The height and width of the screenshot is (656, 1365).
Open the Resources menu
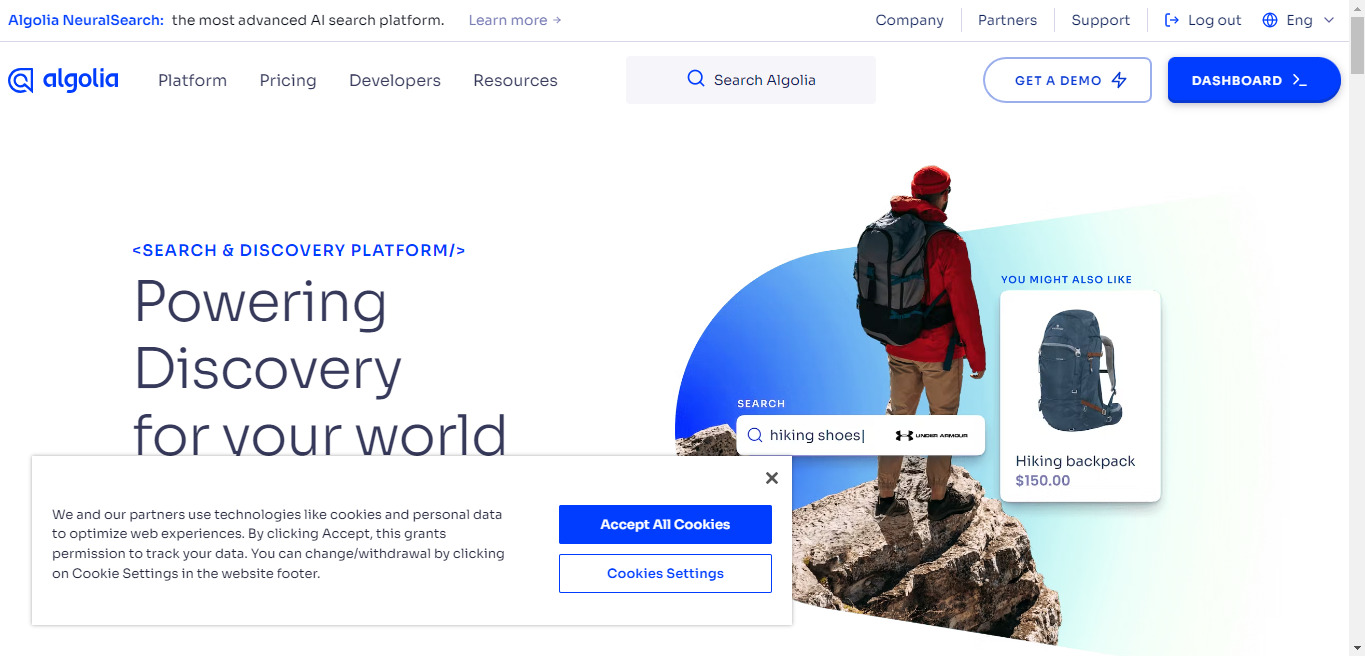(515, 80)
